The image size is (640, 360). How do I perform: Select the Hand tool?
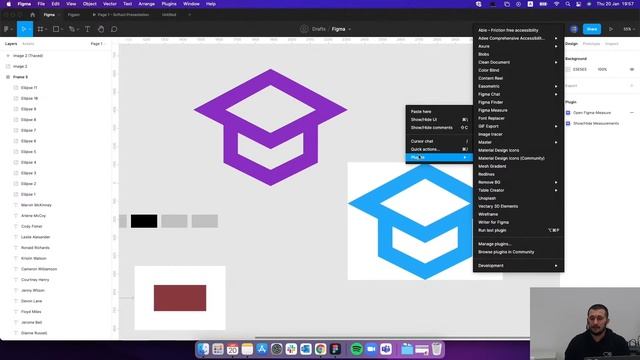coord(101,29)
